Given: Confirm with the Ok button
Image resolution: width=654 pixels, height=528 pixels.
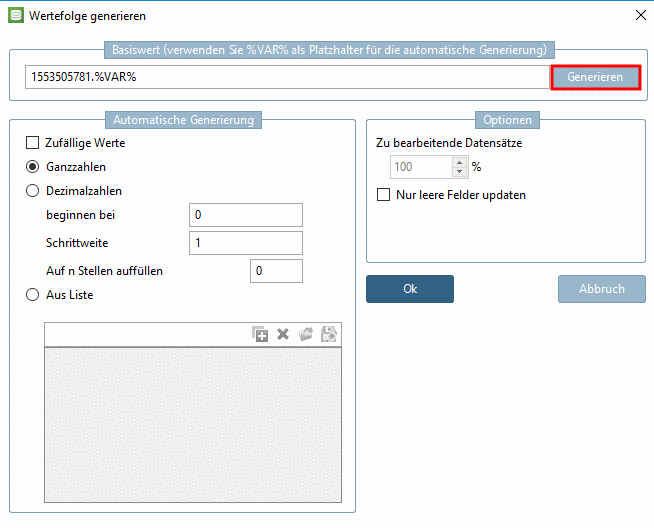Looking at the screenshot, I should (x=410, y=289).
